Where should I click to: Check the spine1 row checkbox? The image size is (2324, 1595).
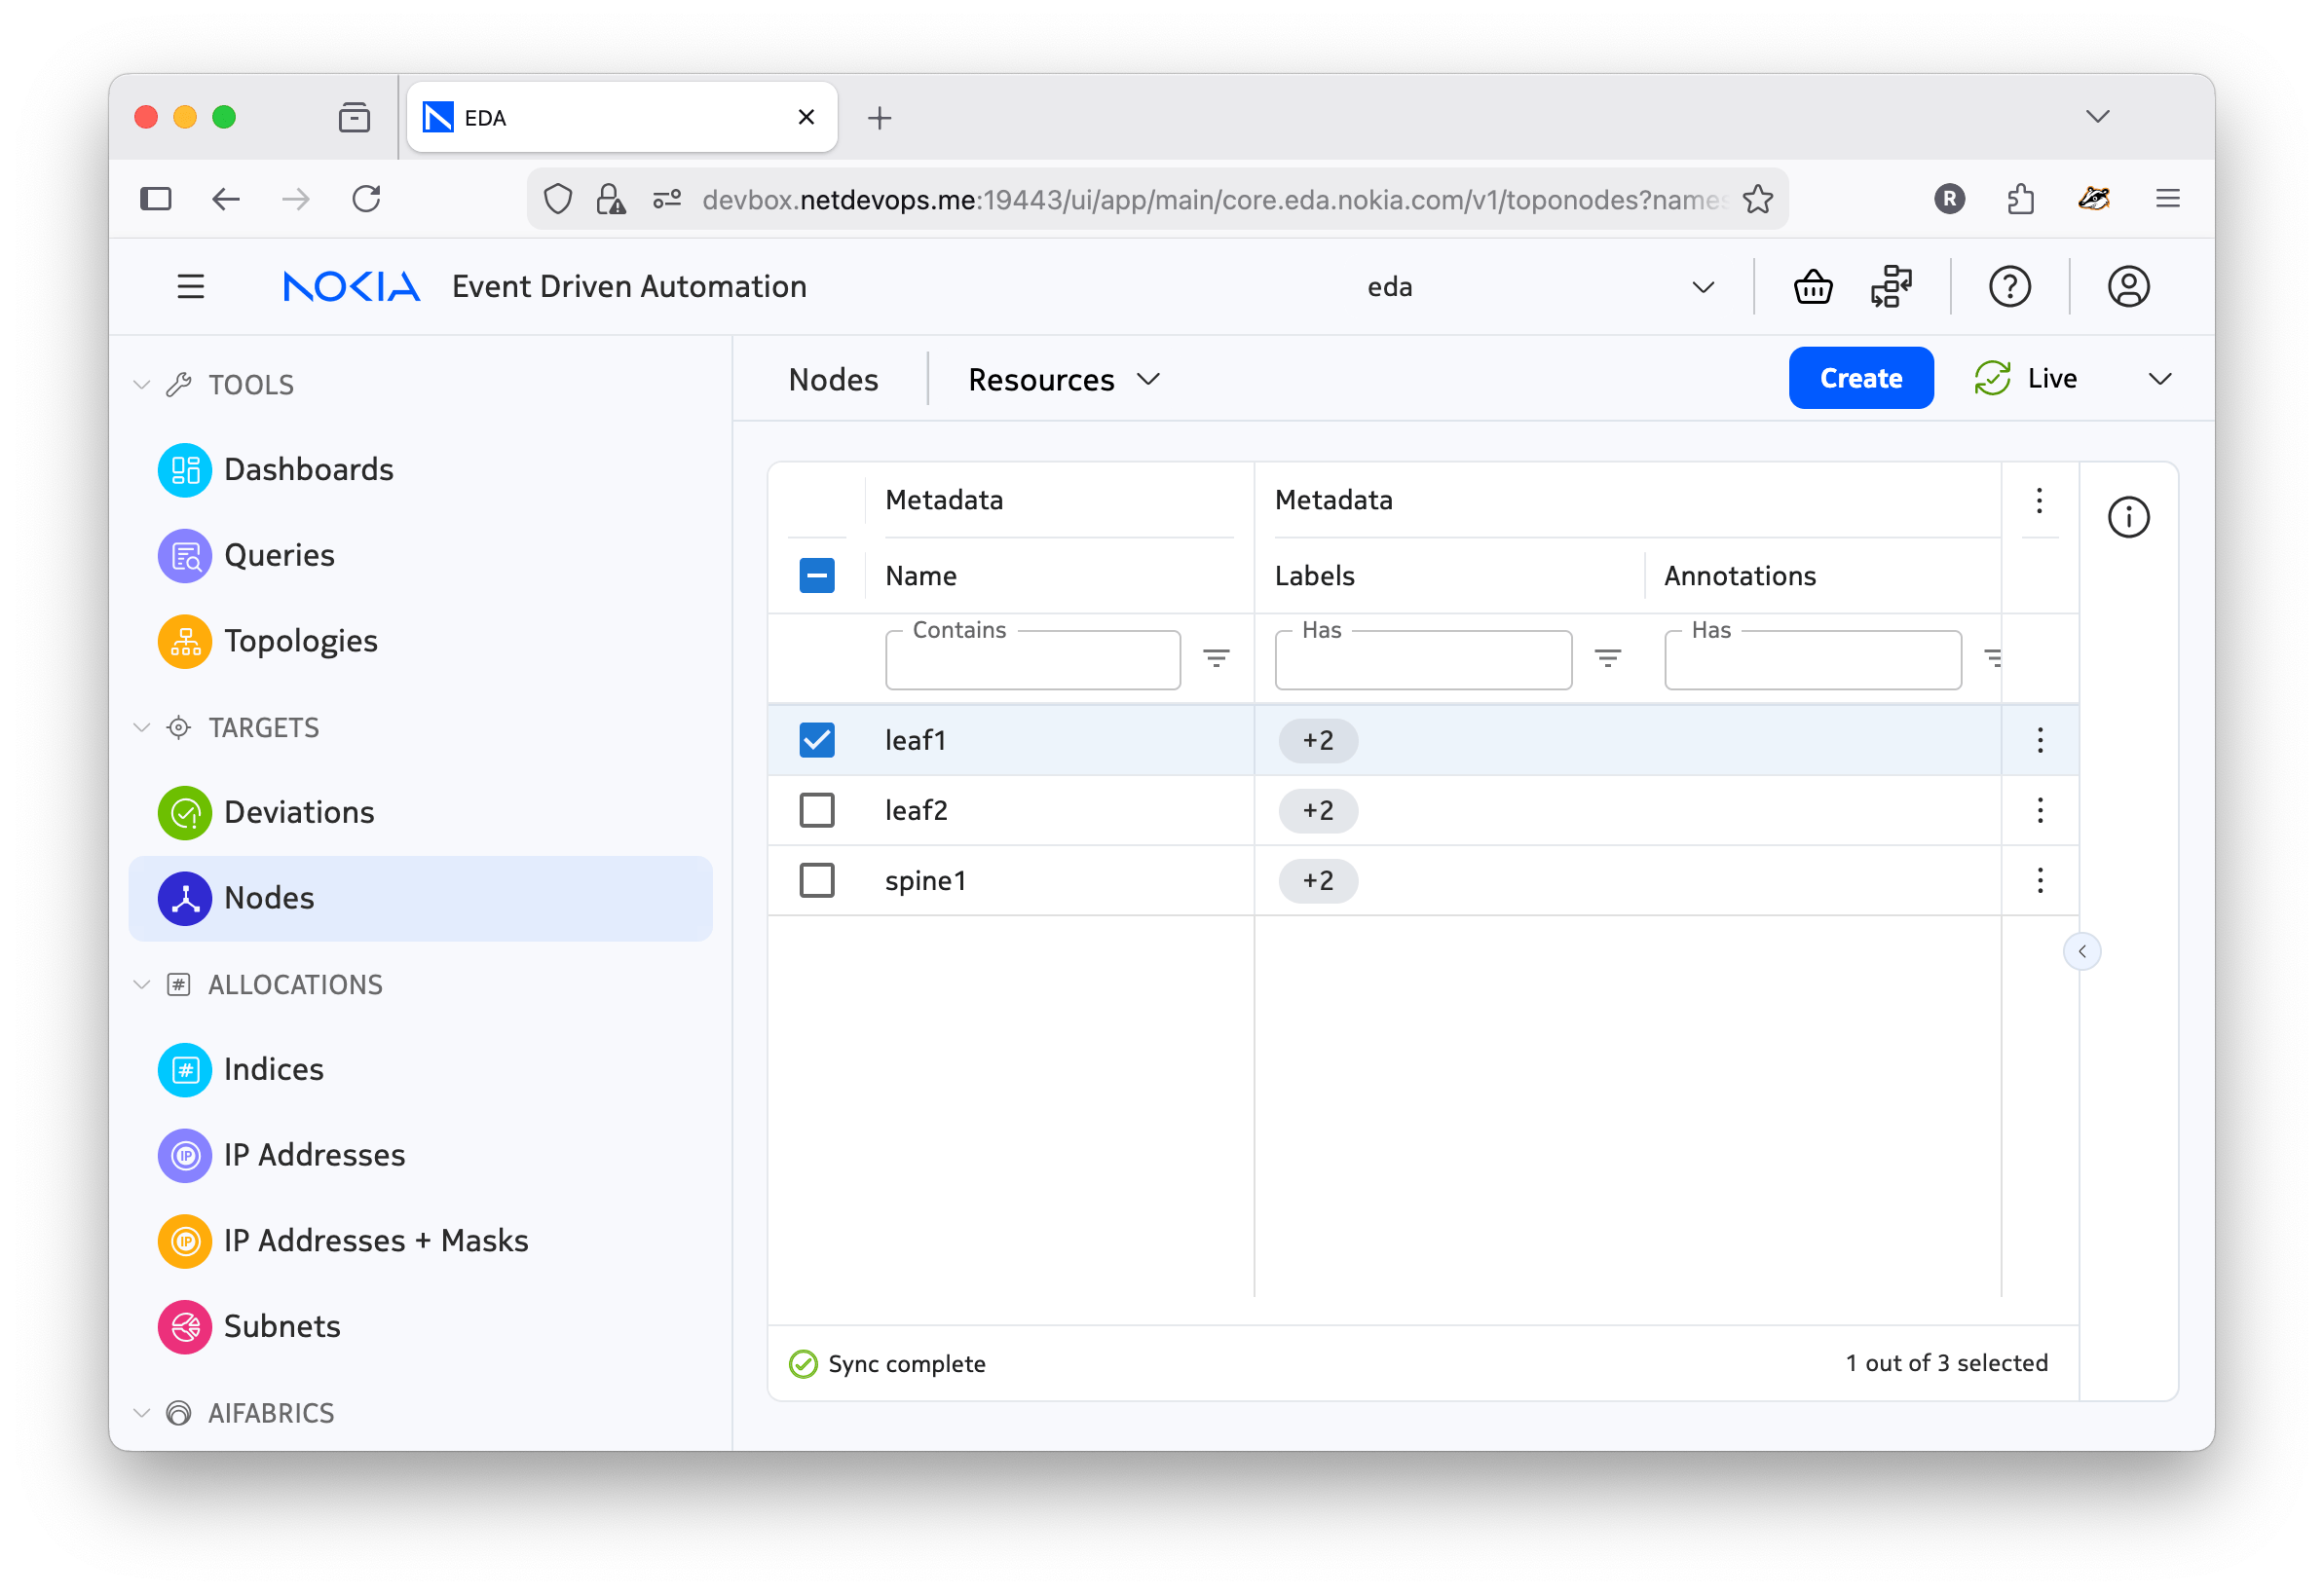pos(817,880)
